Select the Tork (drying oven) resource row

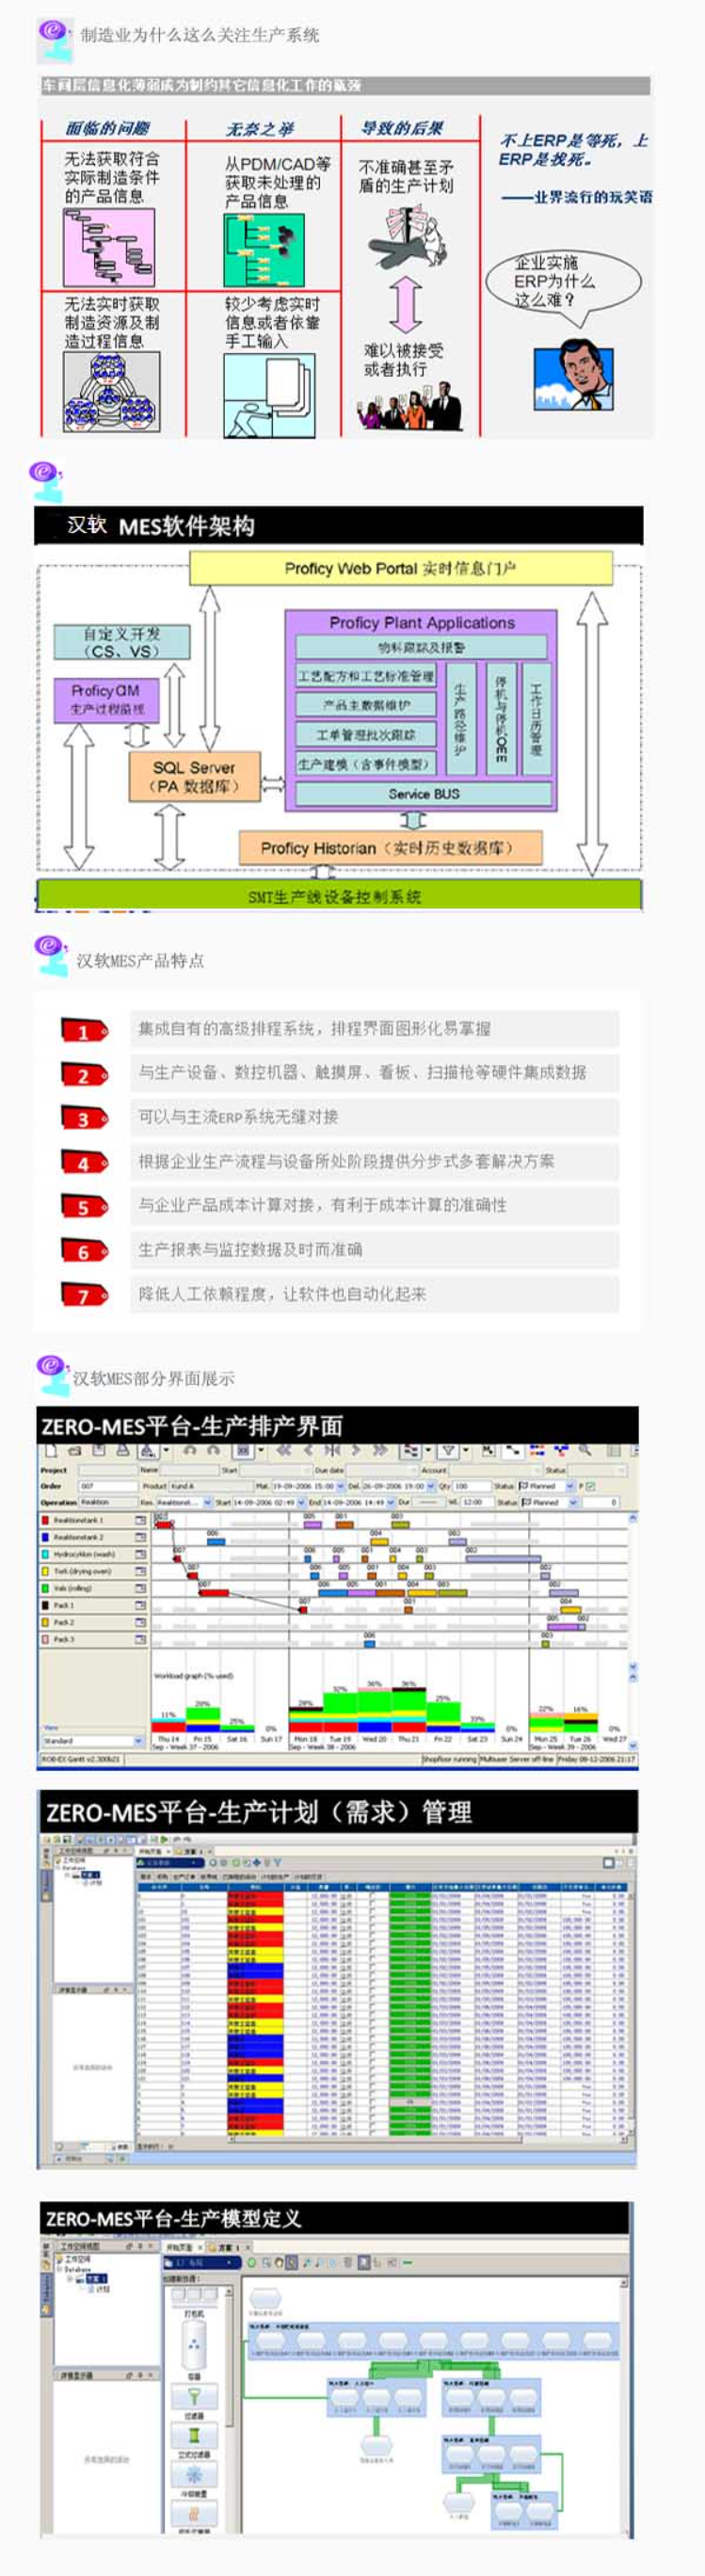93,1571
